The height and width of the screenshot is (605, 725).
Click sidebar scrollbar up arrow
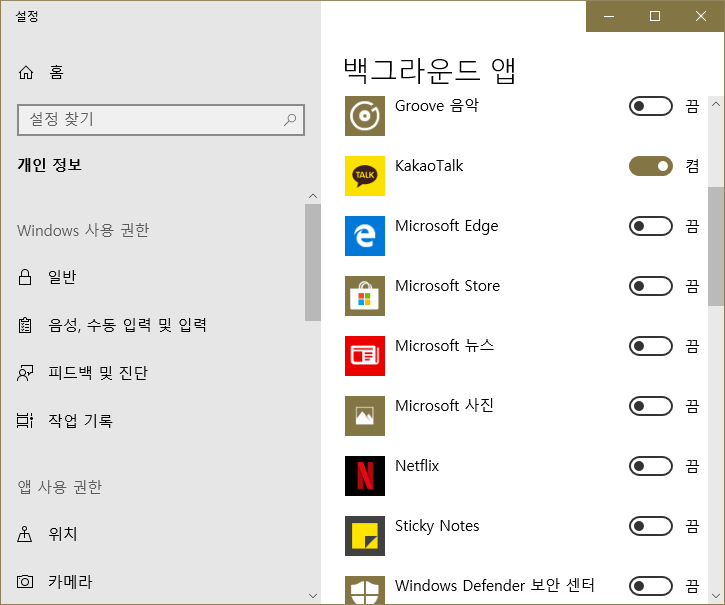tap(313, 196)
